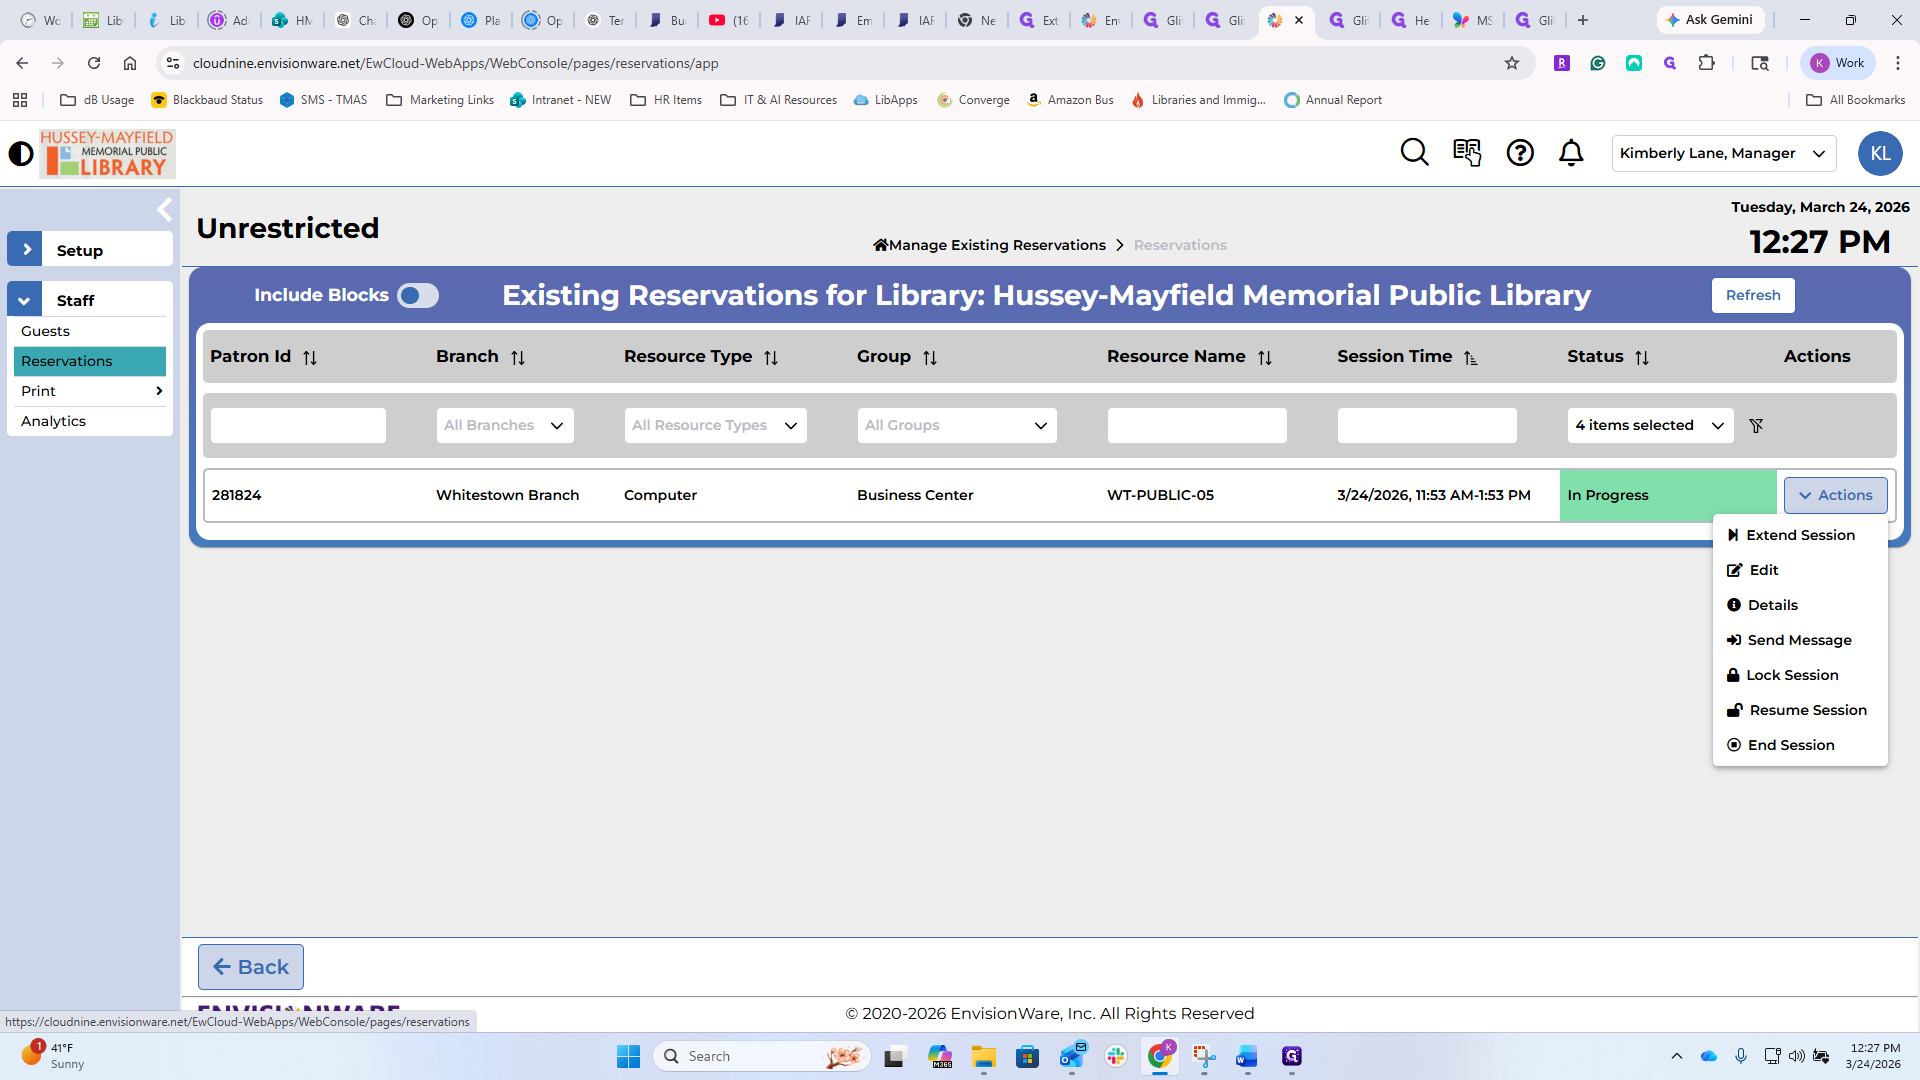Open the All Resource Types dropdown
The image size is (1920, 1080).
coord(715,426)
